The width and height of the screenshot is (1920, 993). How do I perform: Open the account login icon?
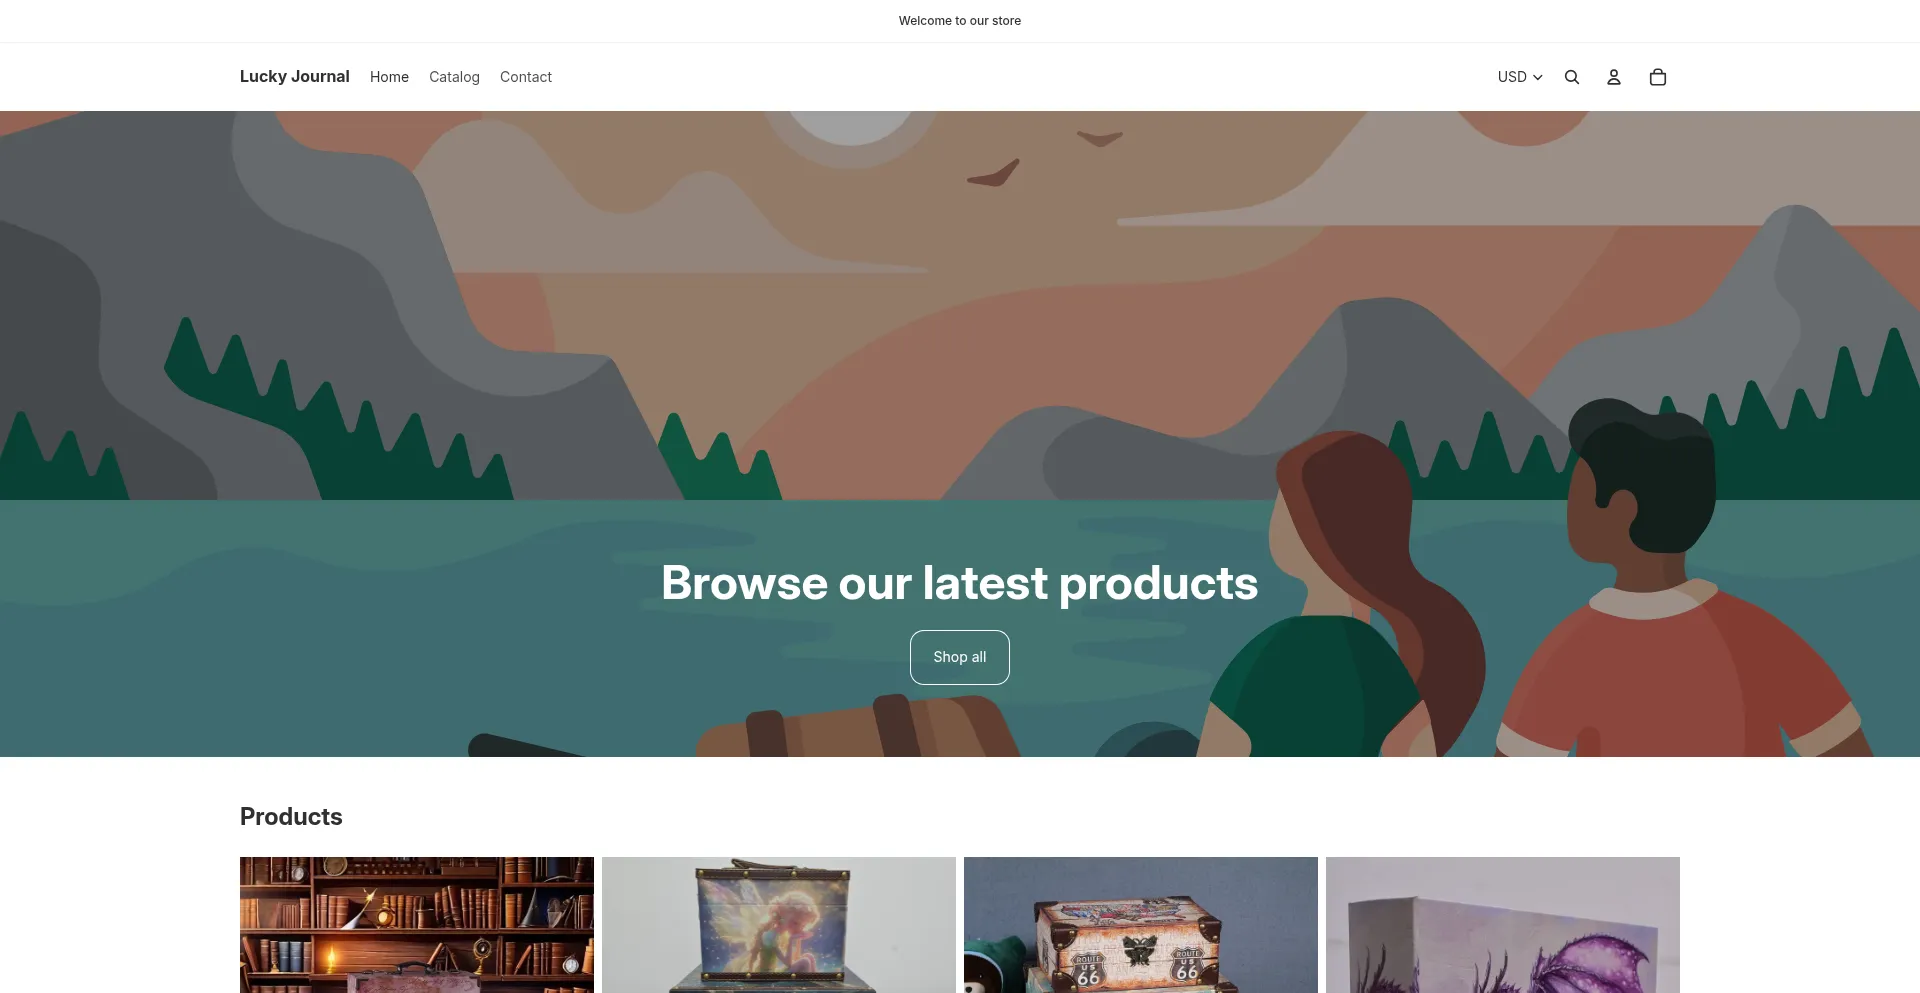tap(1614, 77)
